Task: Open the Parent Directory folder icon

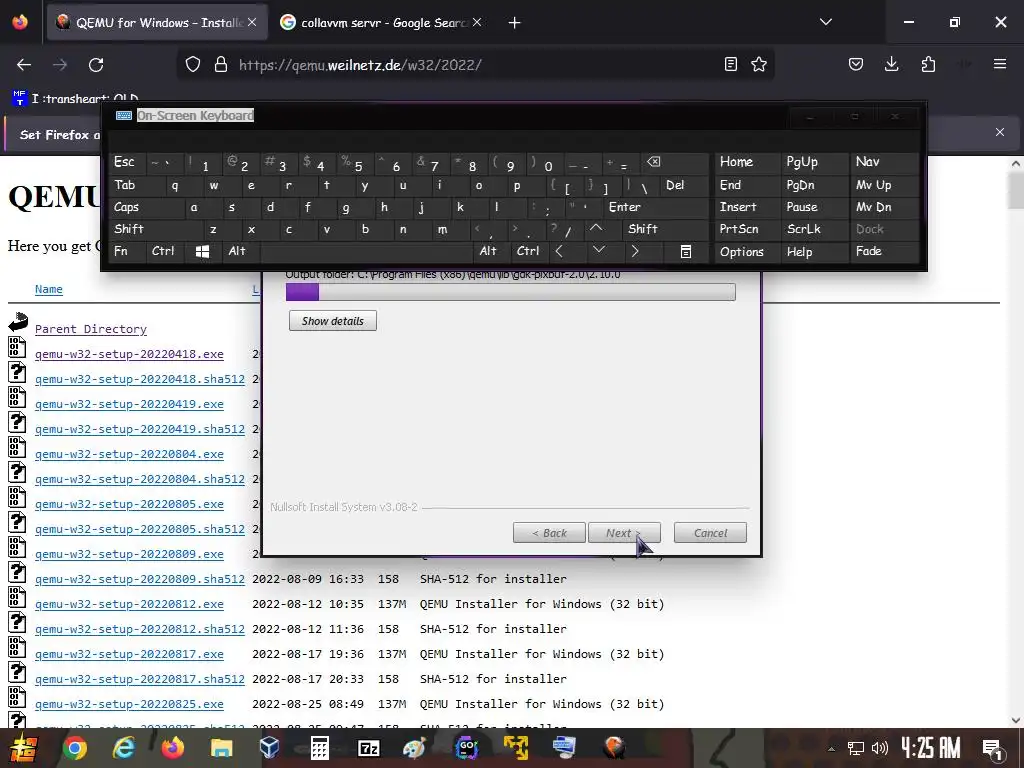Action: [x=18, y=322]
